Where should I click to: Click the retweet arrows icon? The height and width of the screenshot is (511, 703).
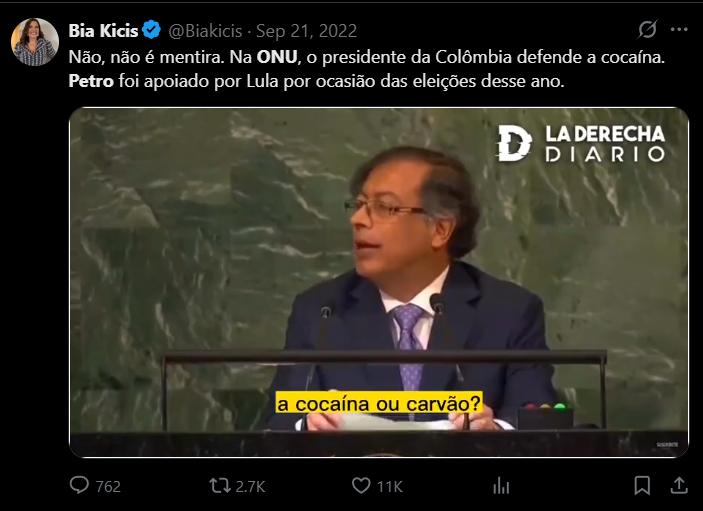pyautogui.click(x=220, y=485)
